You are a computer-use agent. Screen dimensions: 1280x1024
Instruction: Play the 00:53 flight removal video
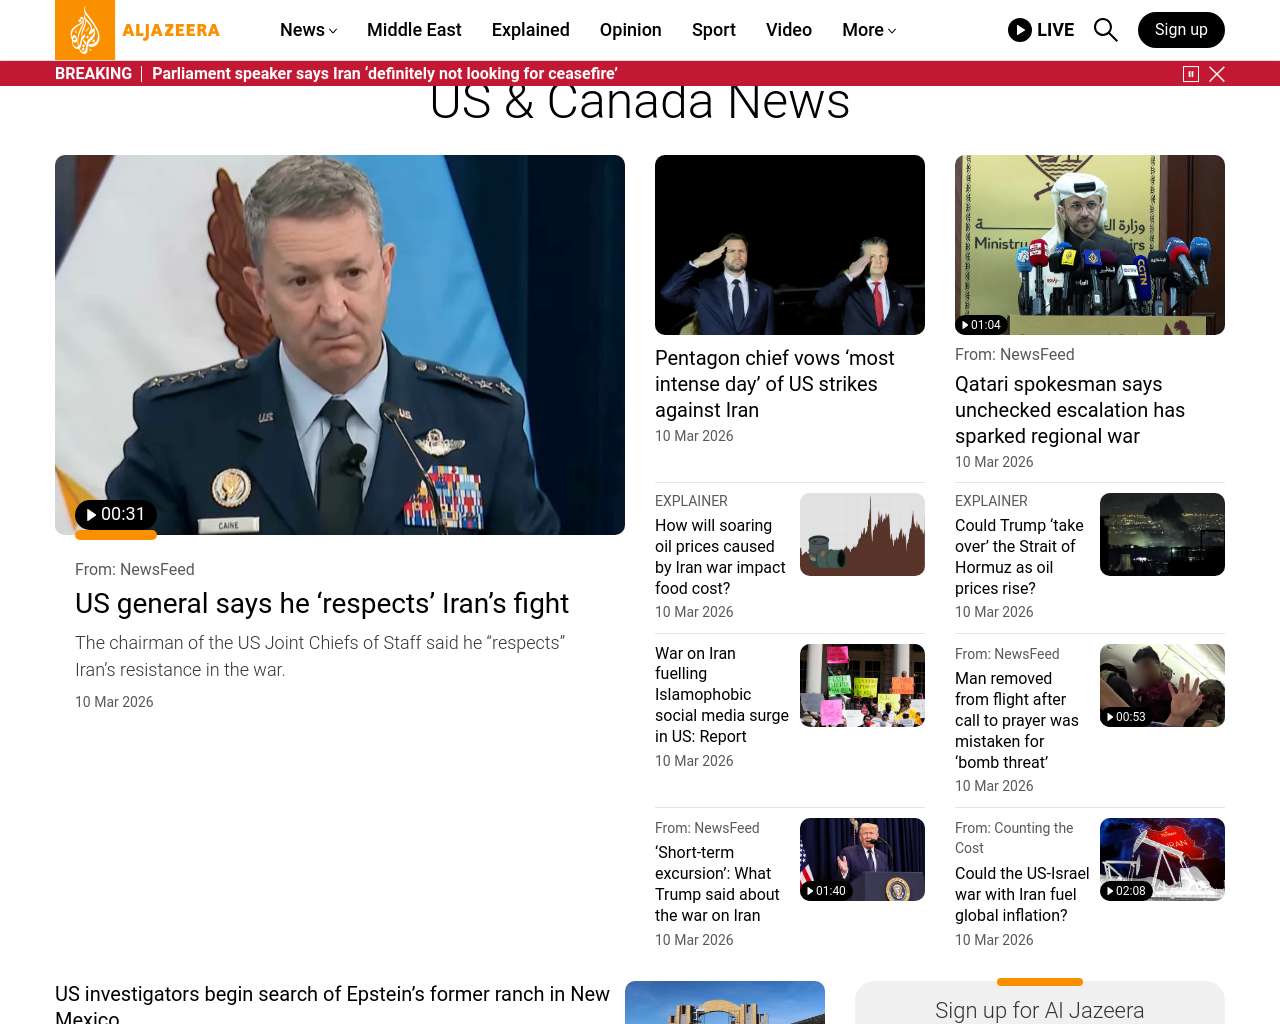pos(1126,717)
